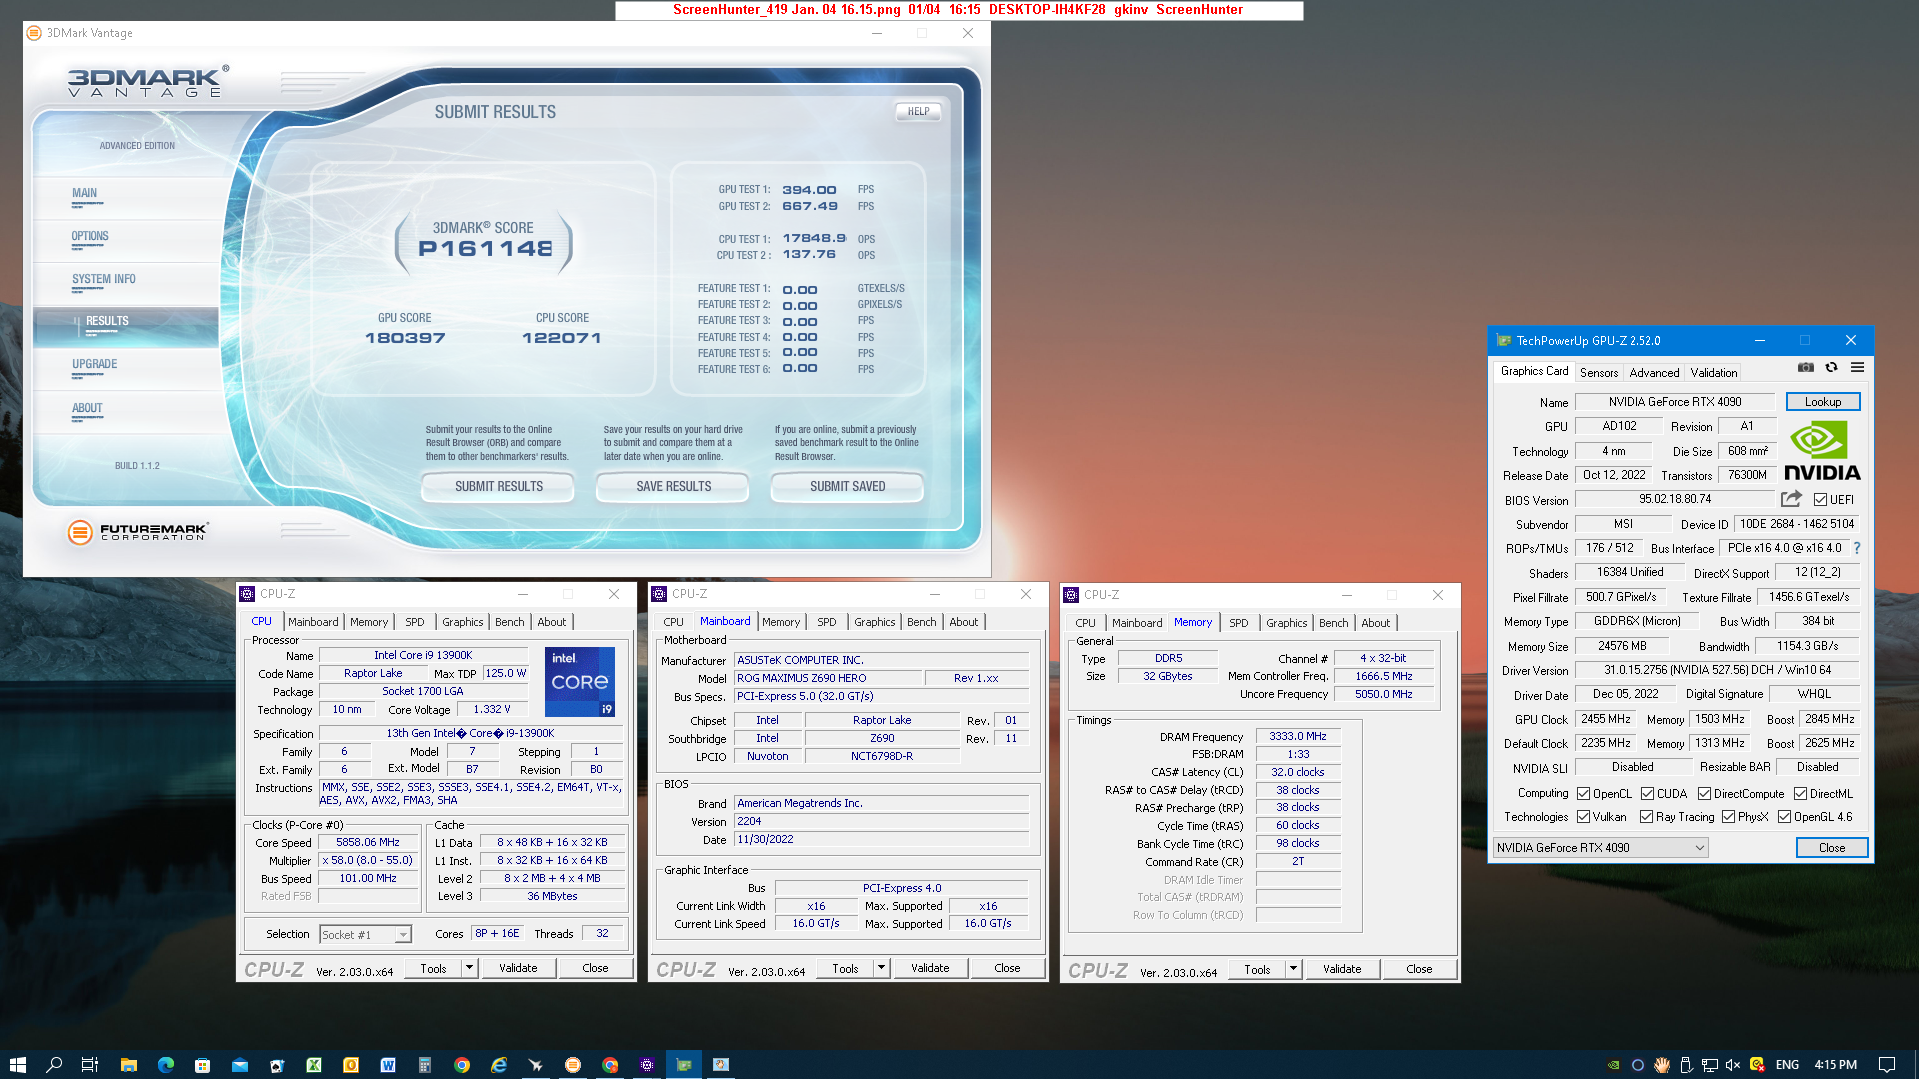Open Internet Explorer from the taskbar
Screen dimensions: 1919x1079
(x=498, y=1065)
